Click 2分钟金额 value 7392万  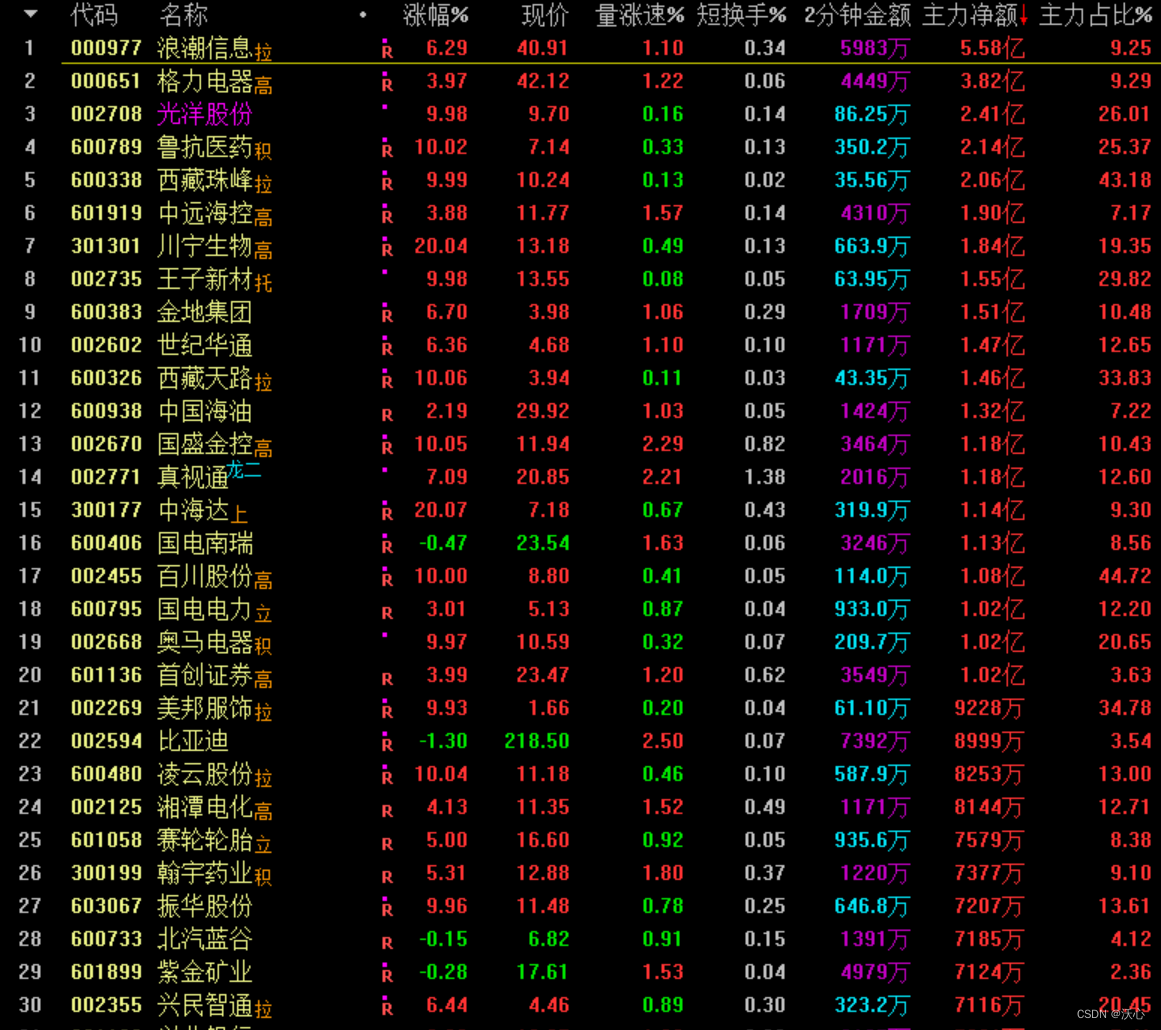click(874, 741)
